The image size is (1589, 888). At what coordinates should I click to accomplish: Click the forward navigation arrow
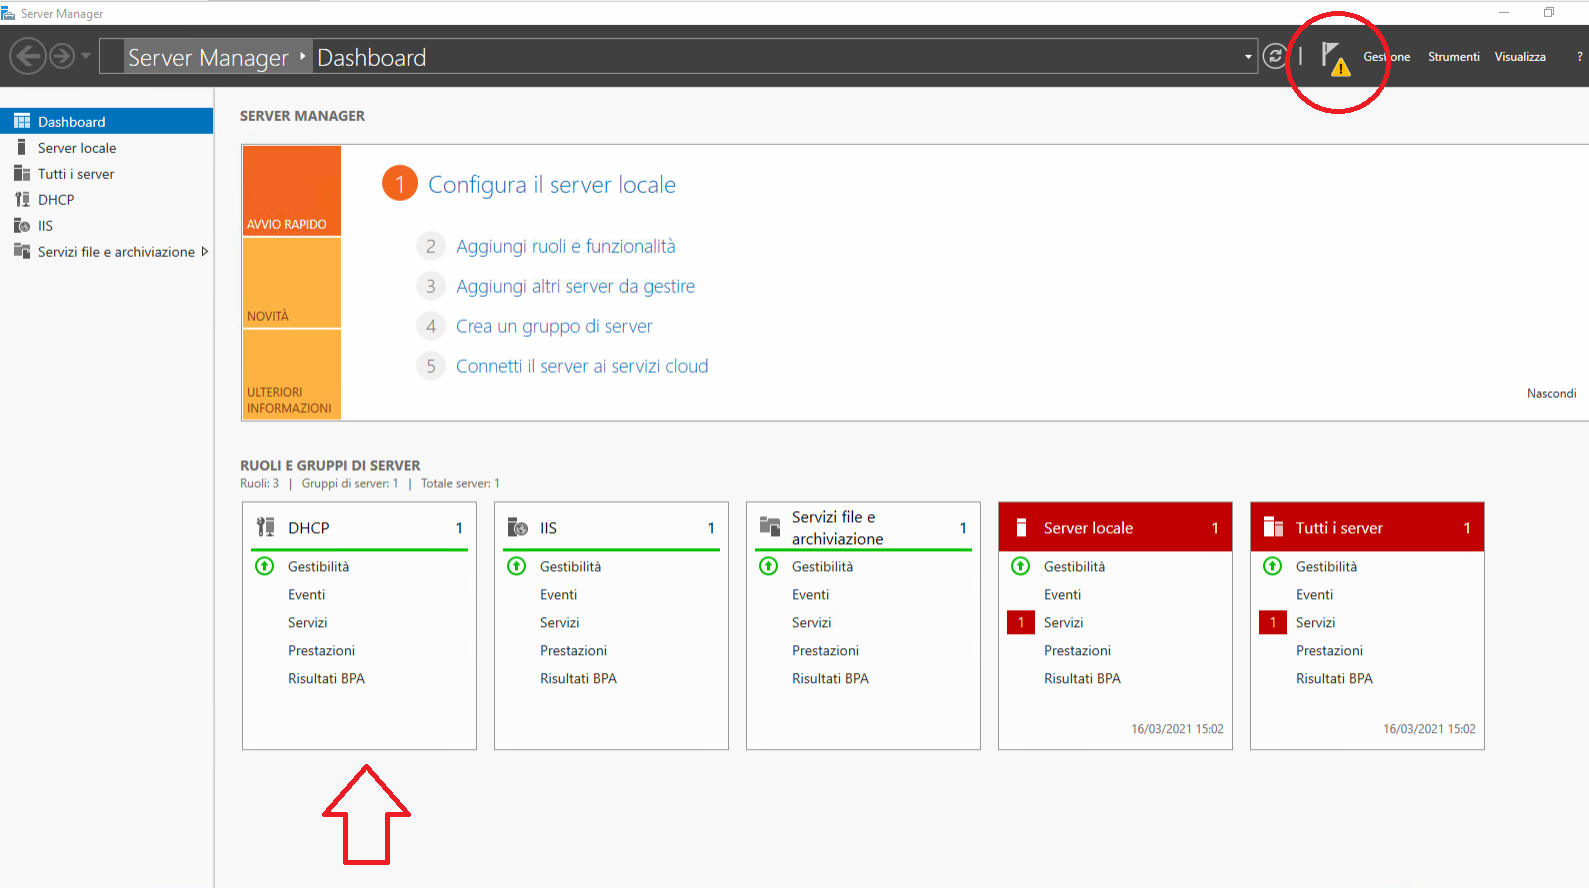coord(62,56)
